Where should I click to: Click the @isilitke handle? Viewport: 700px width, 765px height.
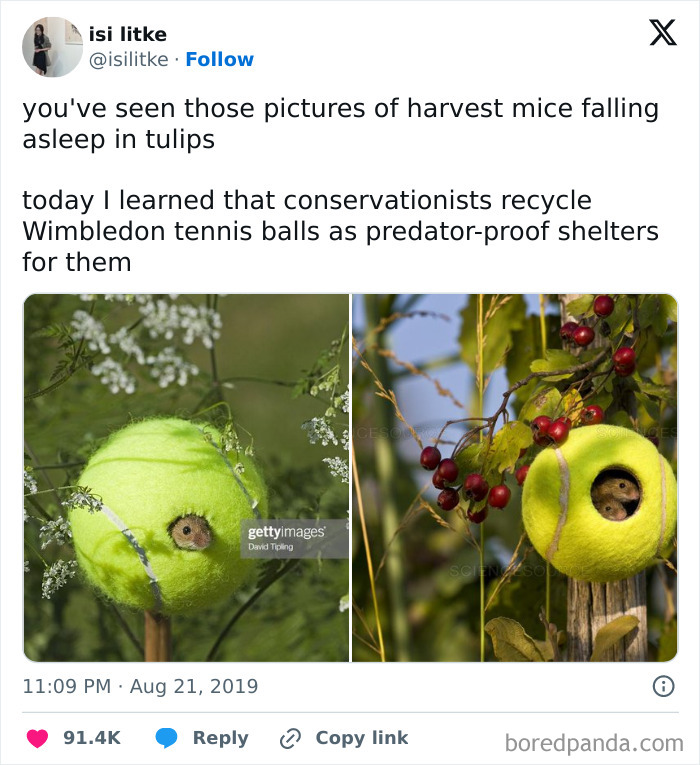pos(129,60)
